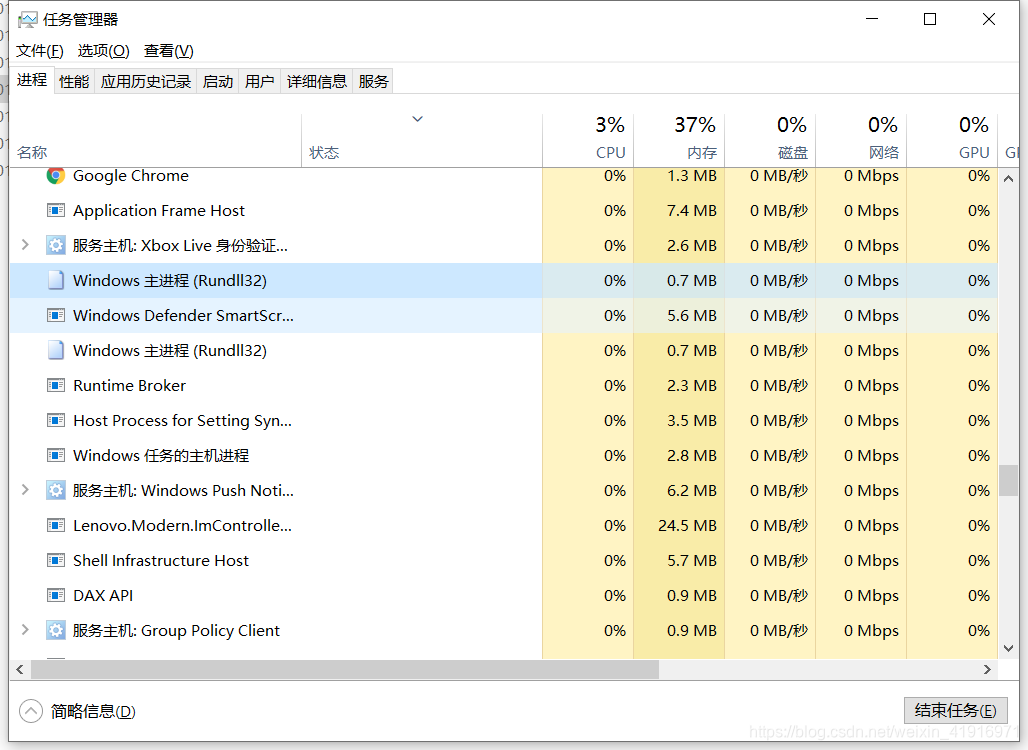
Task: Click the Lenovo.Modern.ImController icon
Action: pyautogui.click(x=56, y=525)
